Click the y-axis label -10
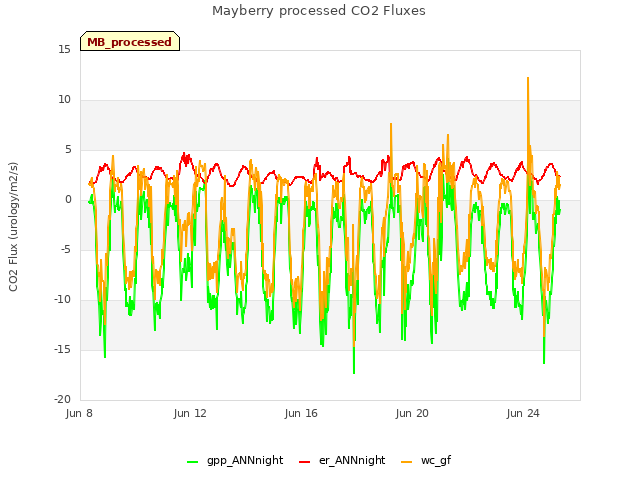 [62, 300]
